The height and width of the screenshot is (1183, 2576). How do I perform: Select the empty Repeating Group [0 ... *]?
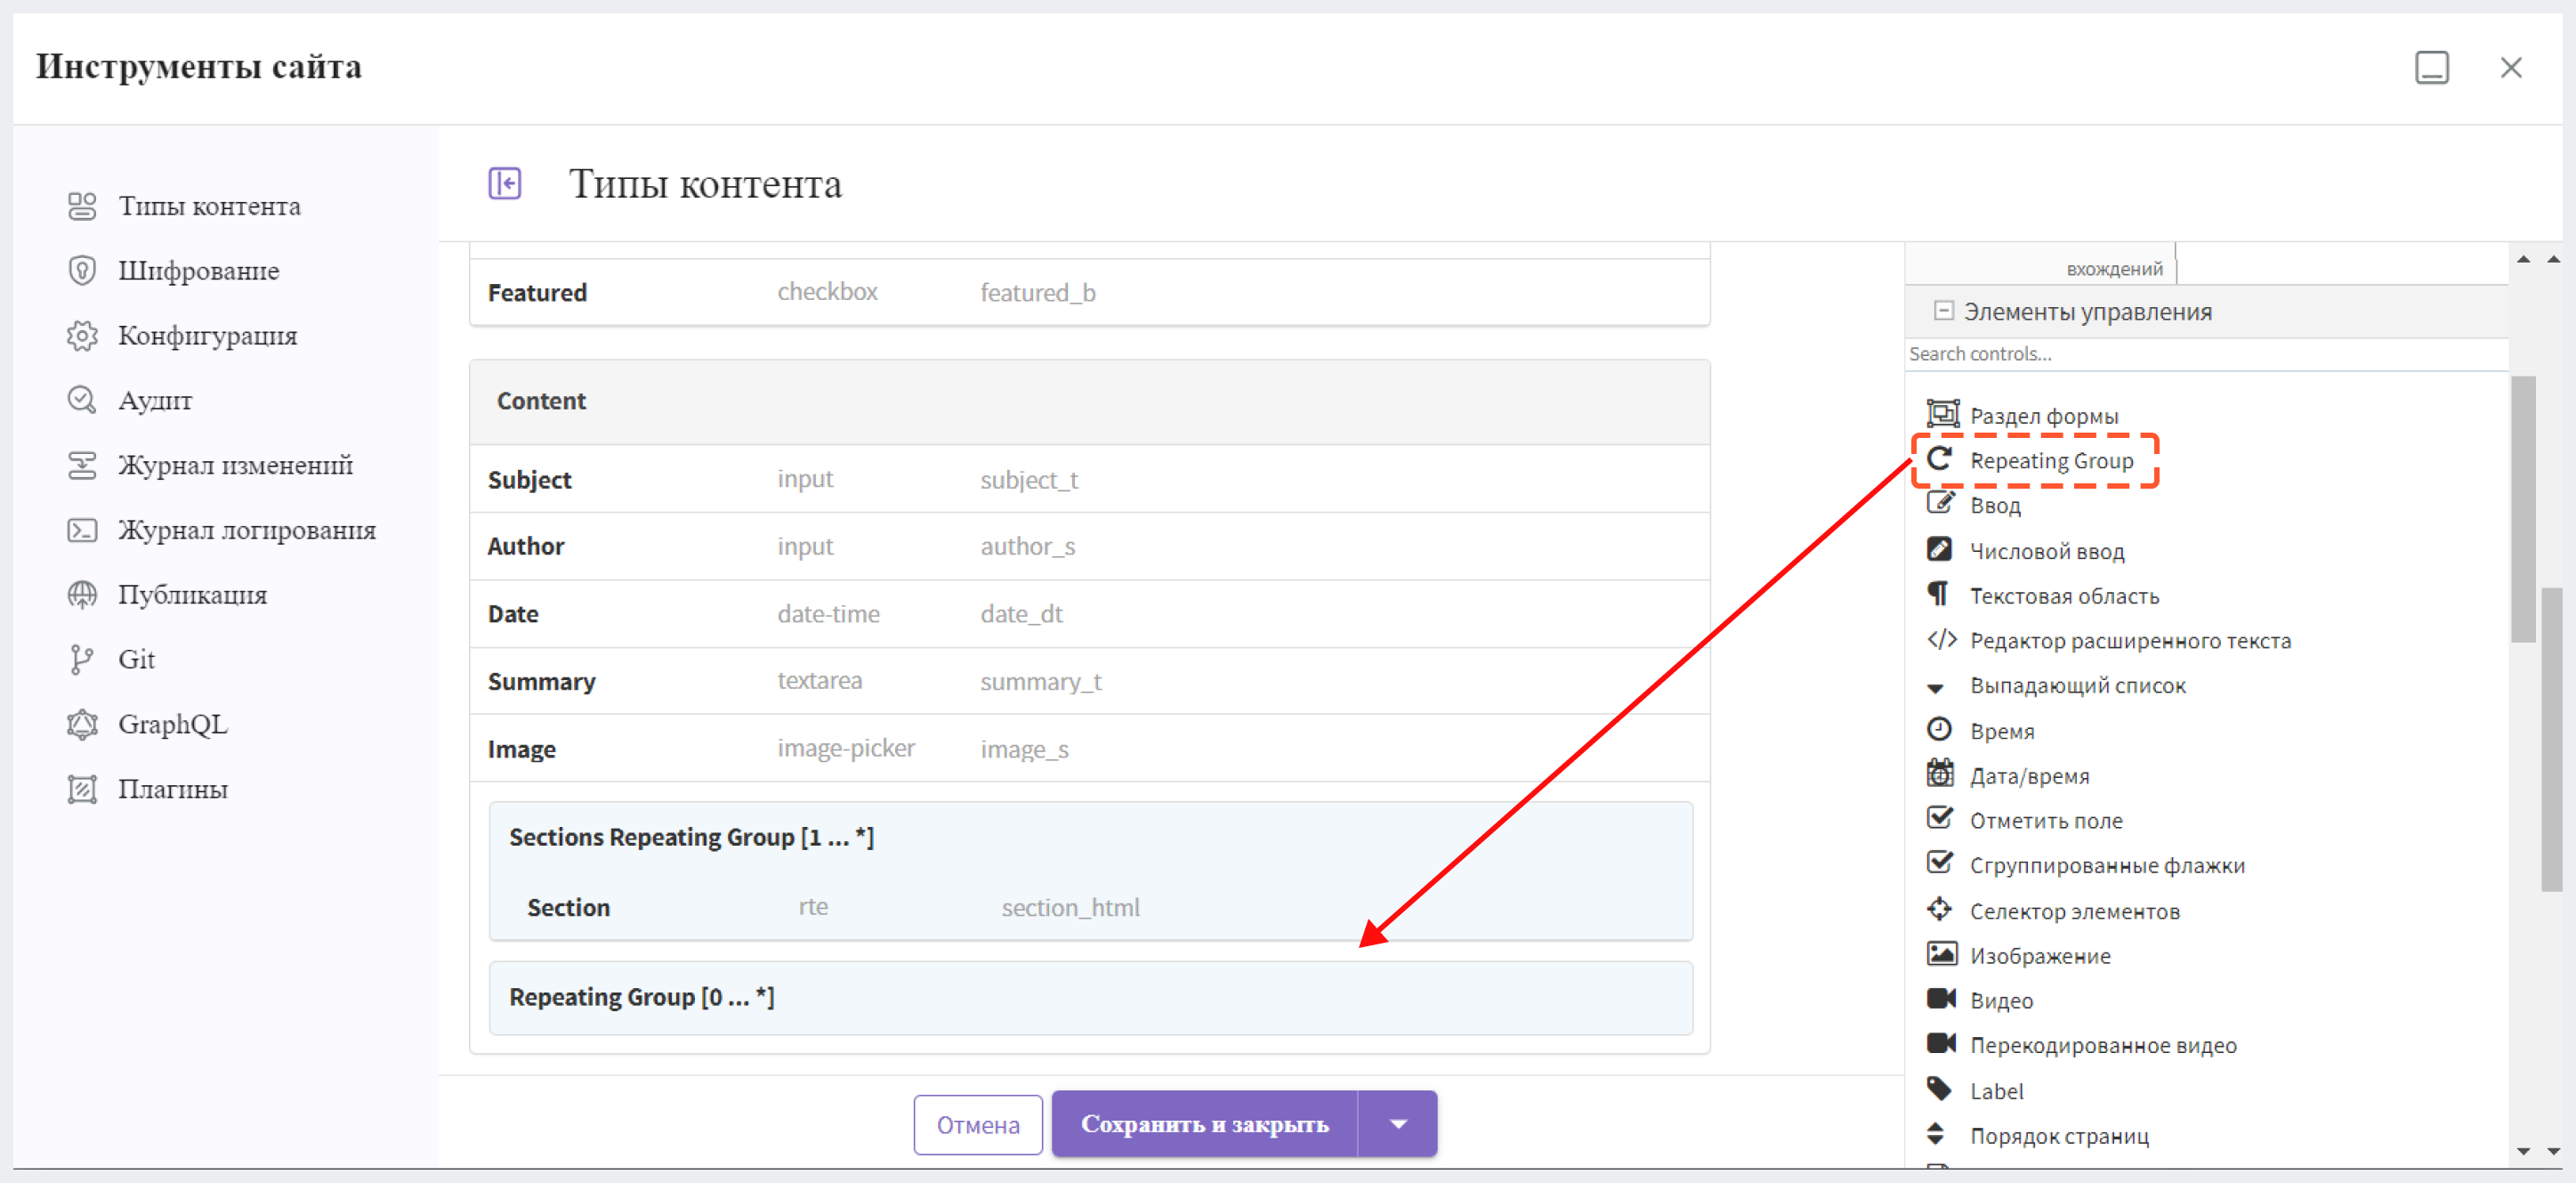pos(1090,998)
